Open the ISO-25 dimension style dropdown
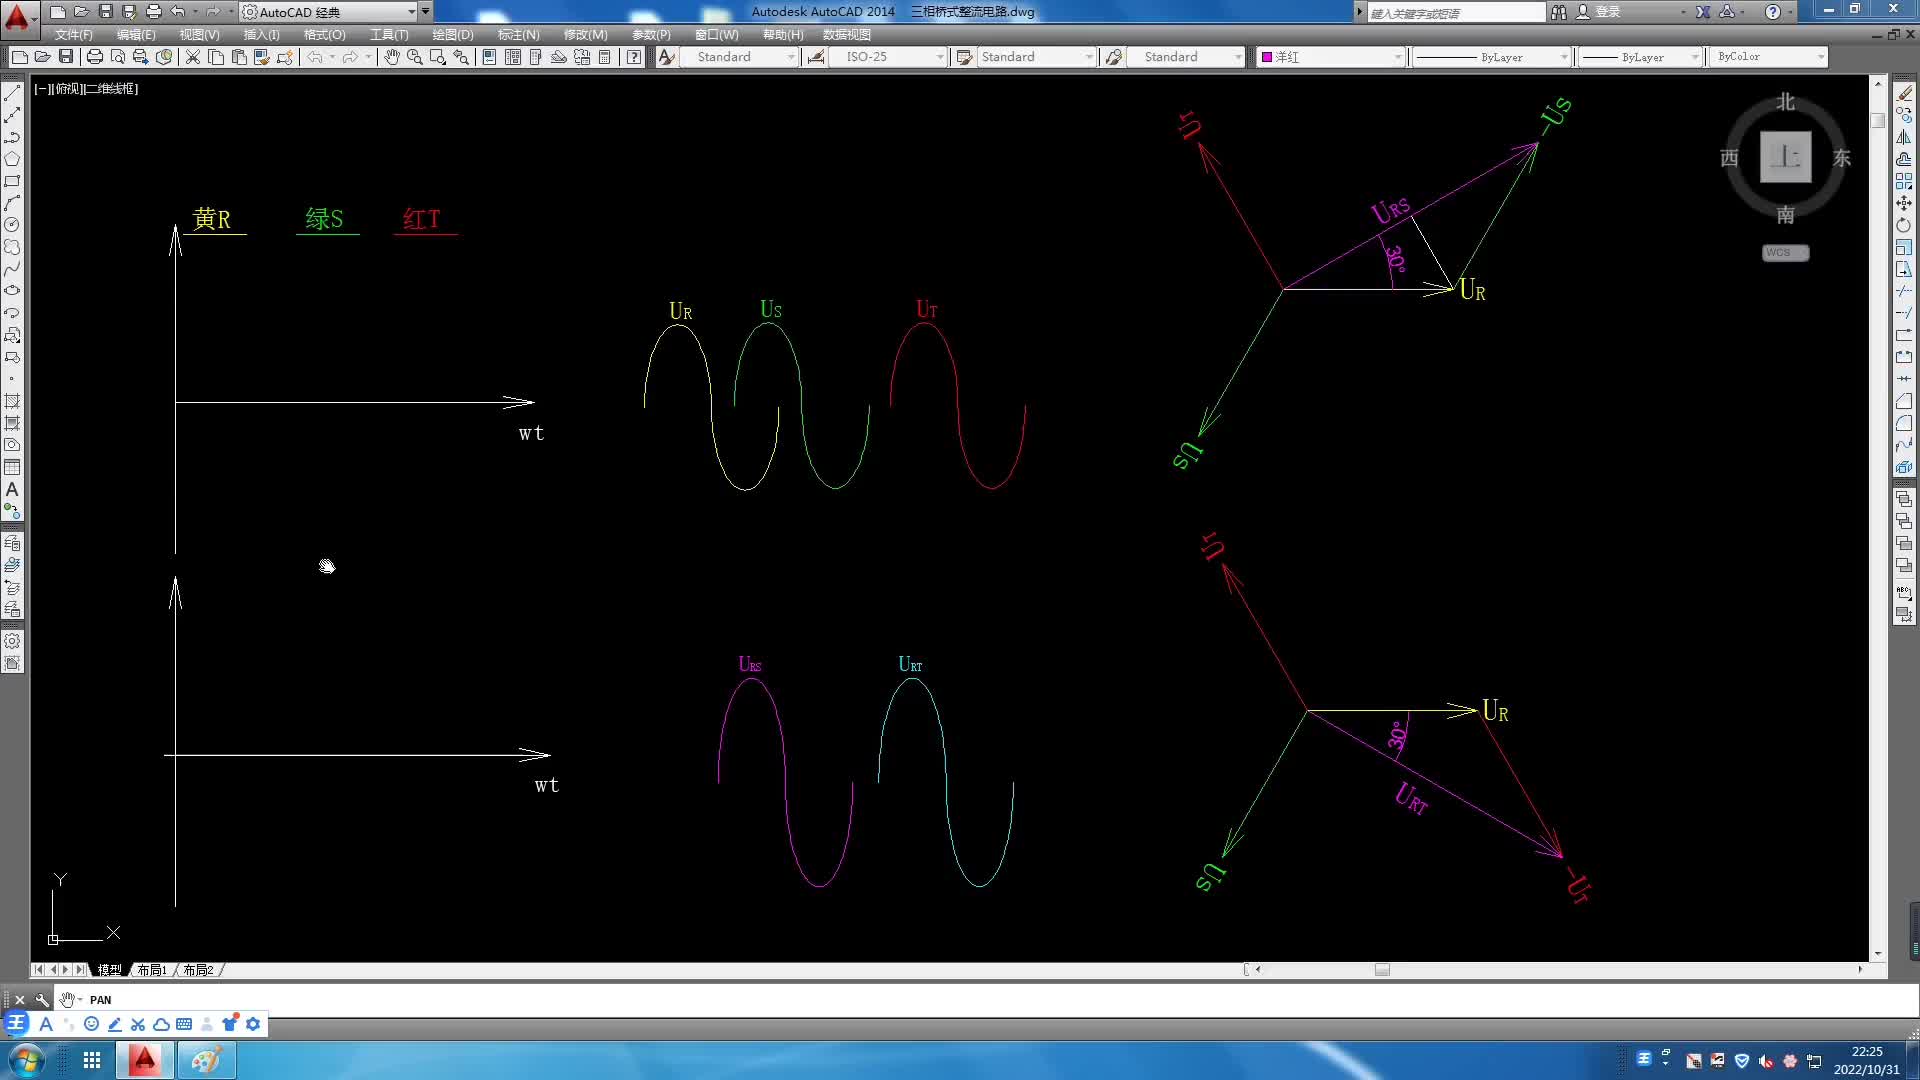The width and height of the screenshot is (1920, 1080). tap(888, 57)
